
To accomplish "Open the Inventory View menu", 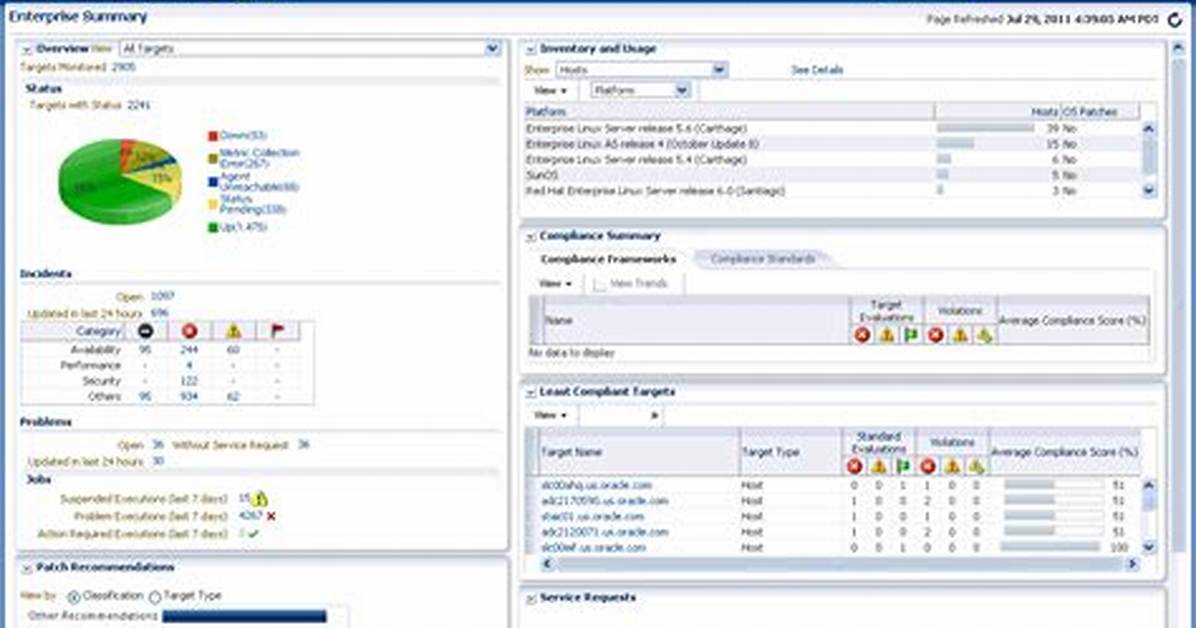I will [550, 90].
